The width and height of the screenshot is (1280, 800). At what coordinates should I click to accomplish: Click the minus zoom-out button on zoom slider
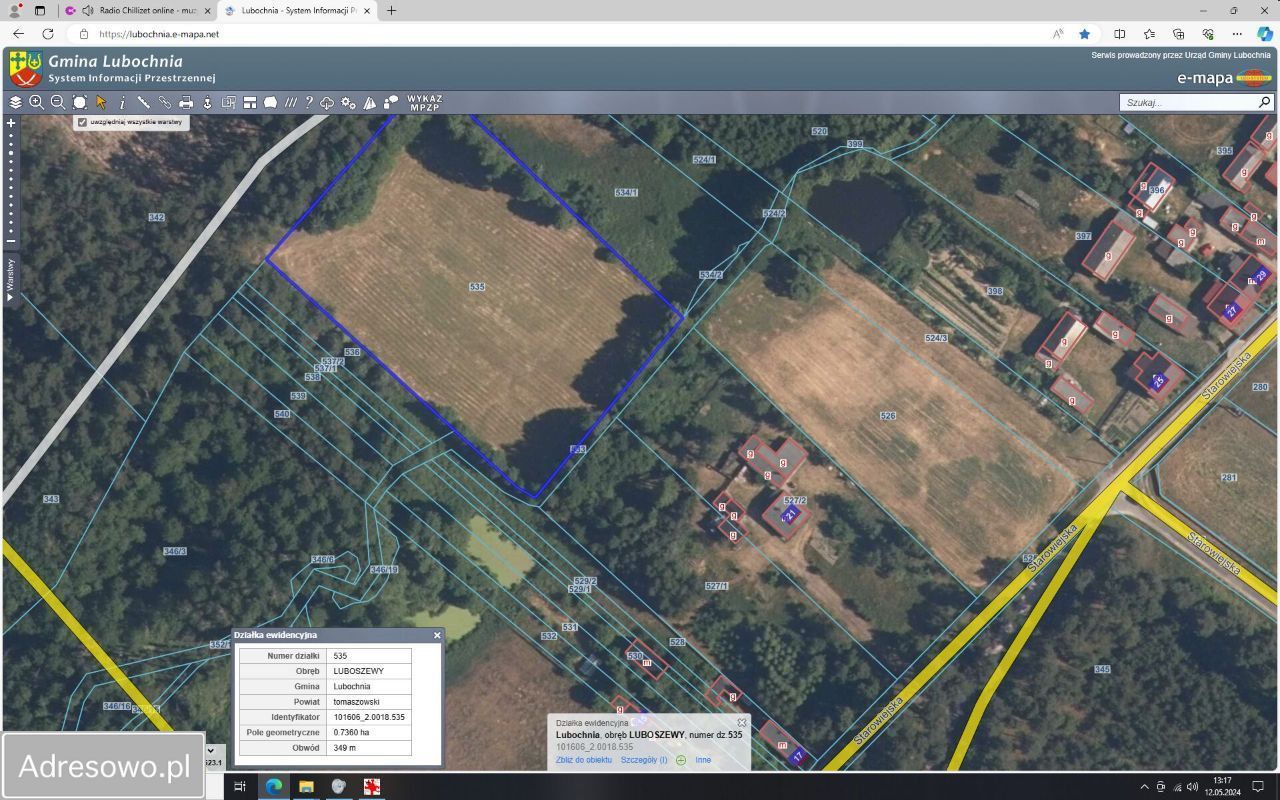[x=11, y=241]
